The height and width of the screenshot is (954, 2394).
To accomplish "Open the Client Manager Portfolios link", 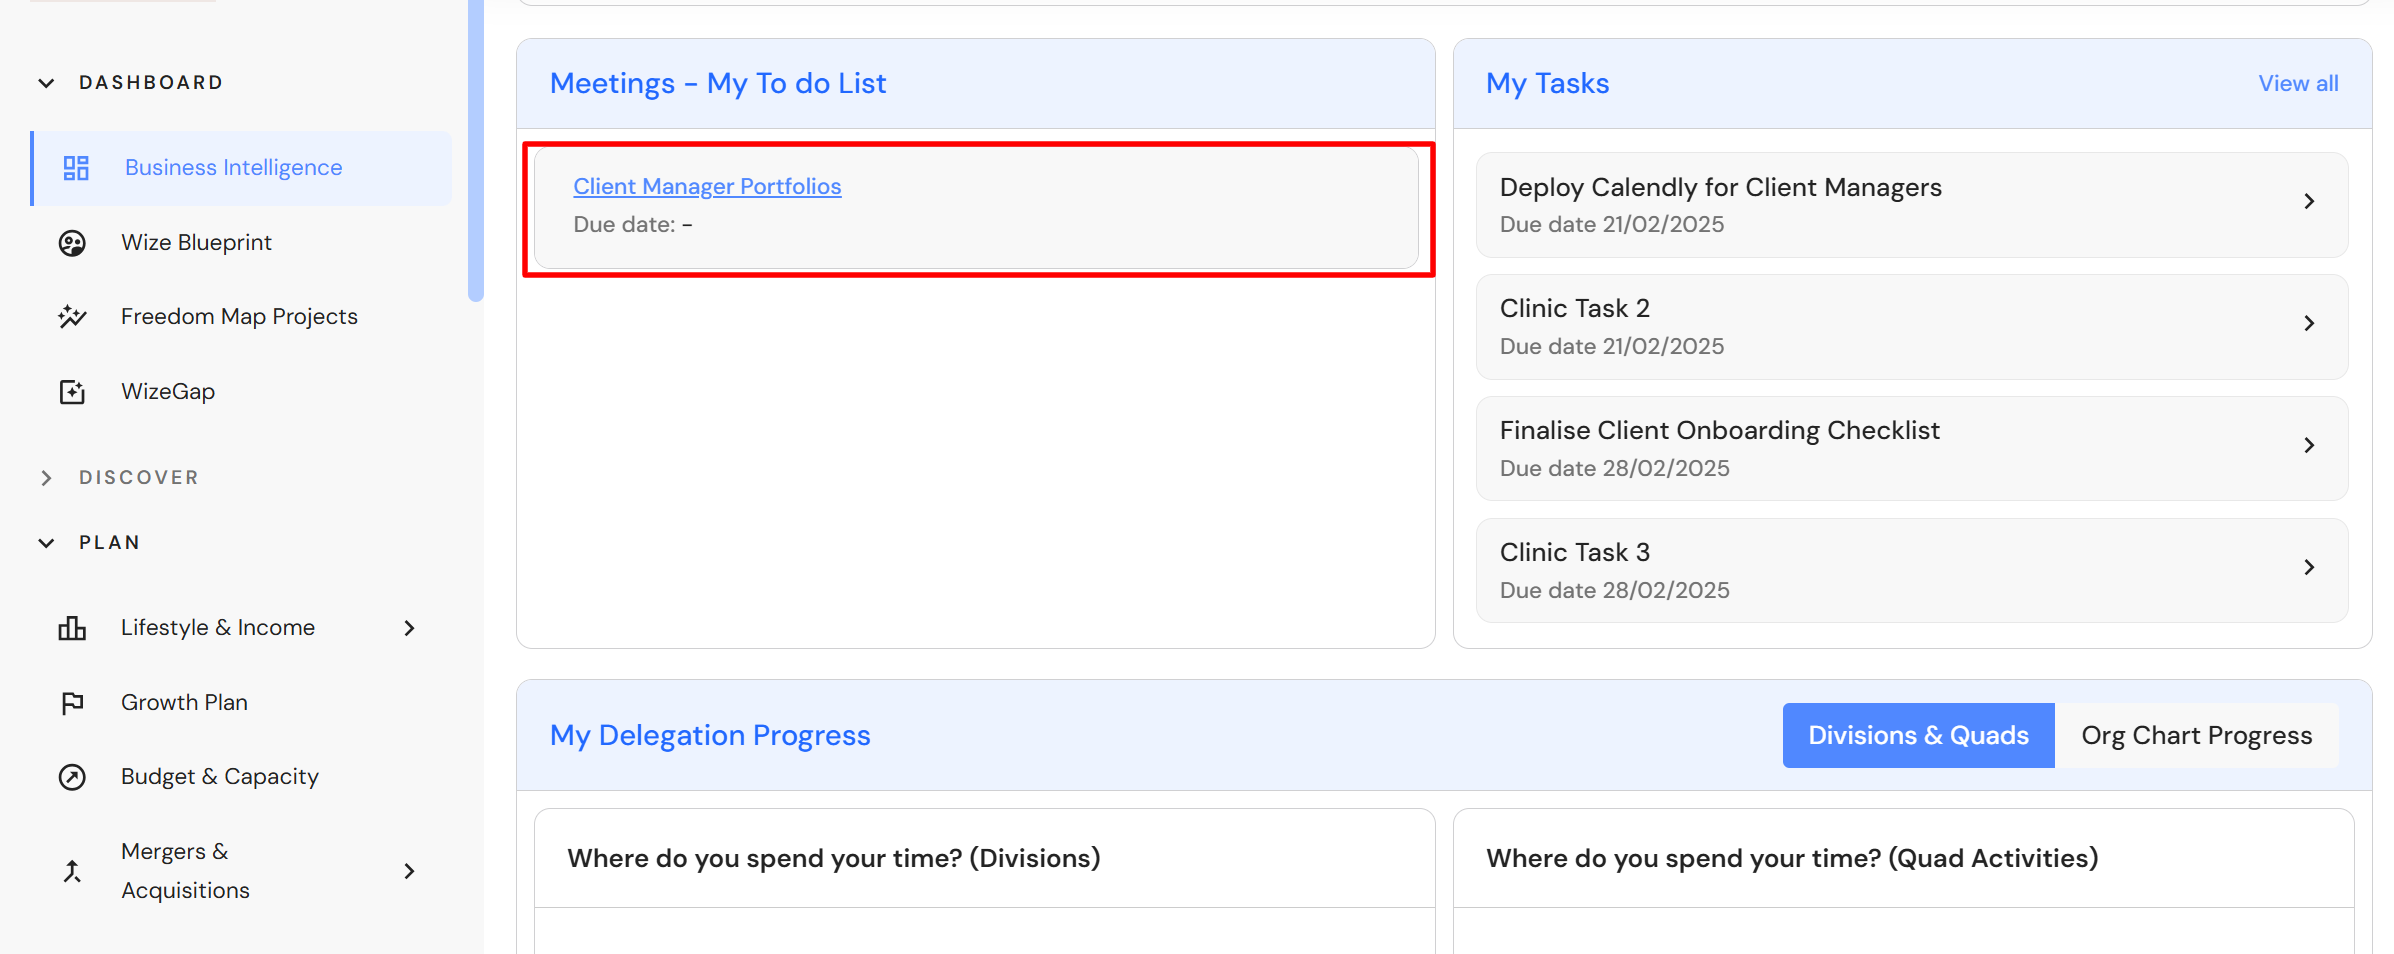I will point(707,187).
